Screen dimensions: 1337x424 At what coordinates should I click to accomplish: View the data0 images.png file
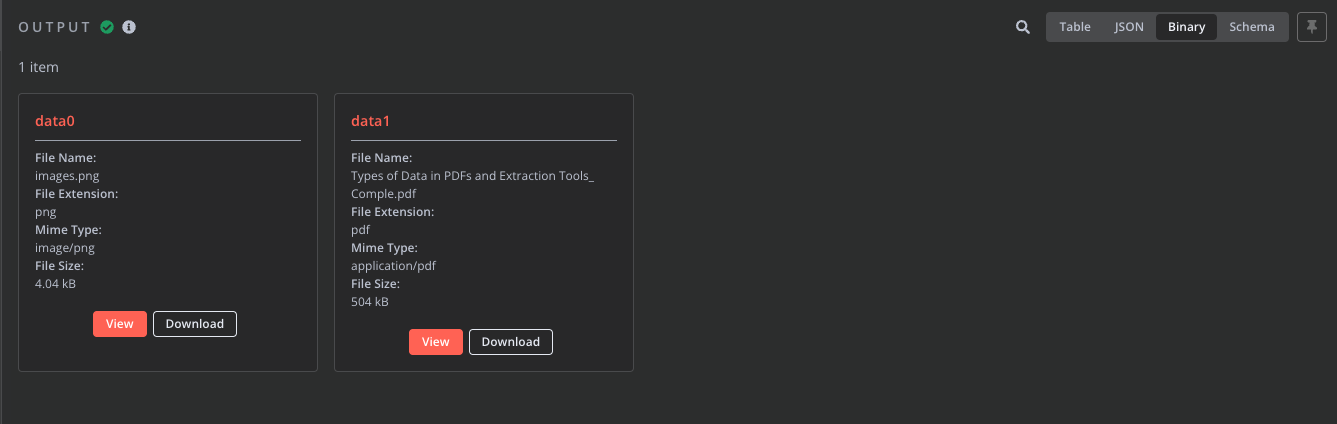point(120,324)
